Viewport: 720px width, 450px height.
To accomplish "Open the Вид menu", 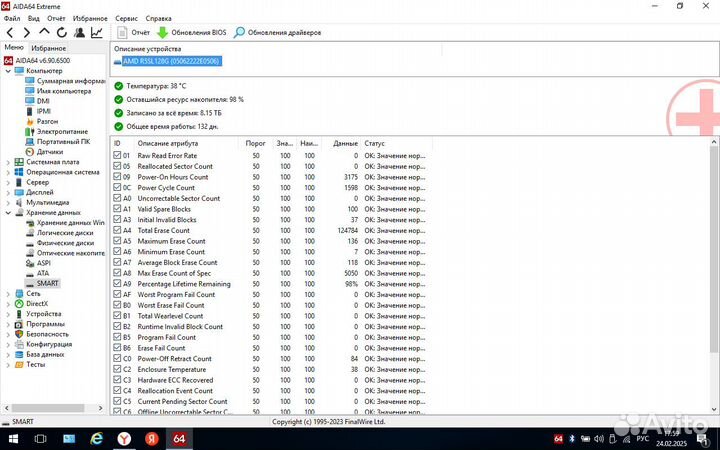I will point(34,18).
